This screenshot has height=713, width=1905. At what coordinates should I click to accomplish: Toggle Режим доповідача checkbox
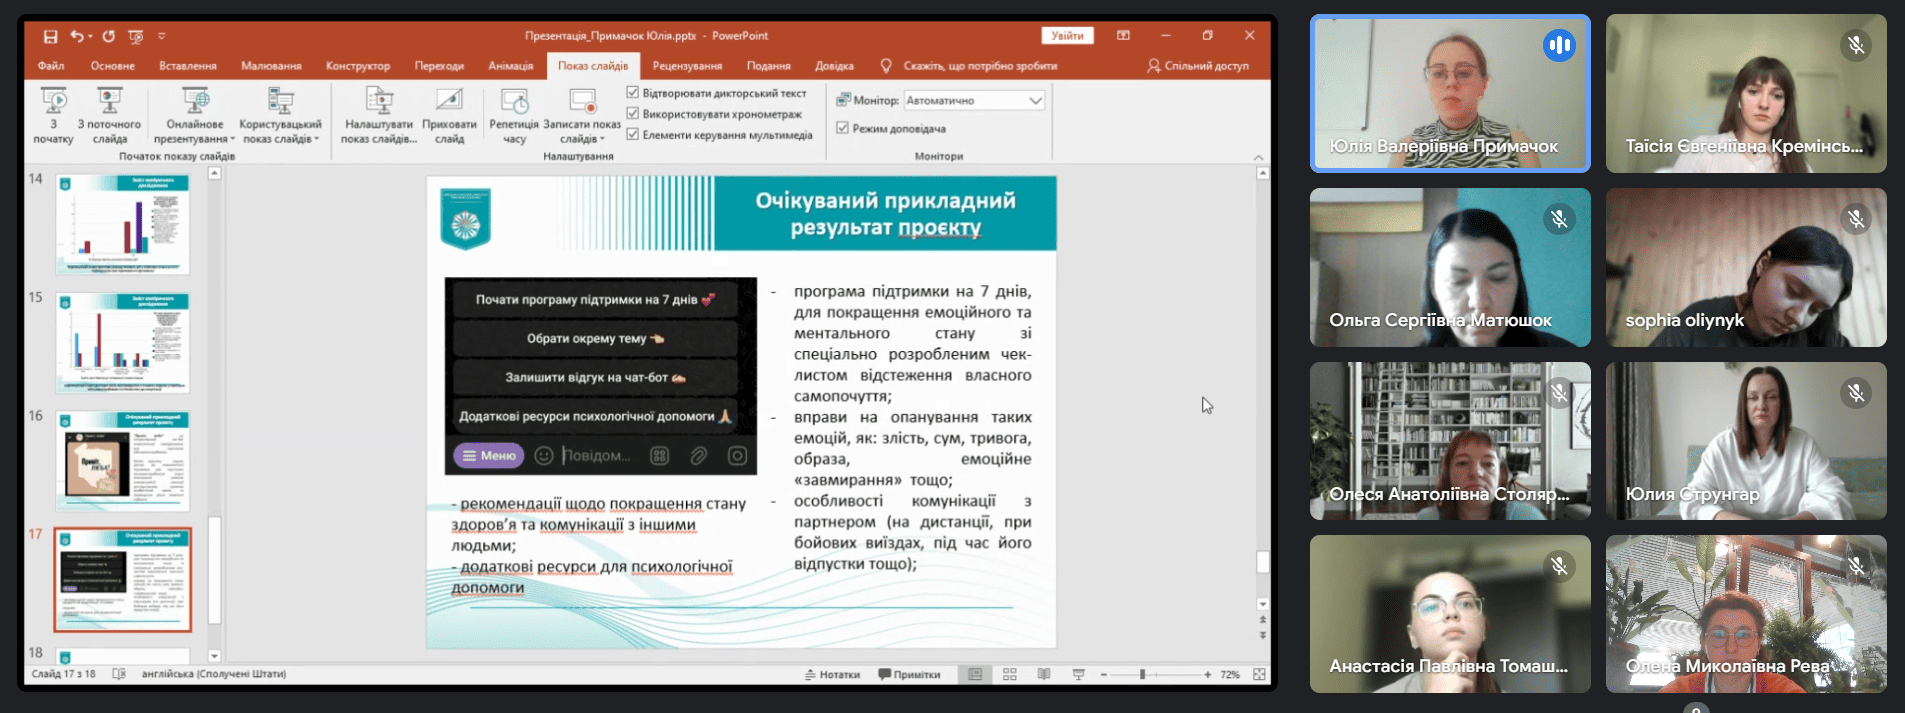[x=842, y=128]
